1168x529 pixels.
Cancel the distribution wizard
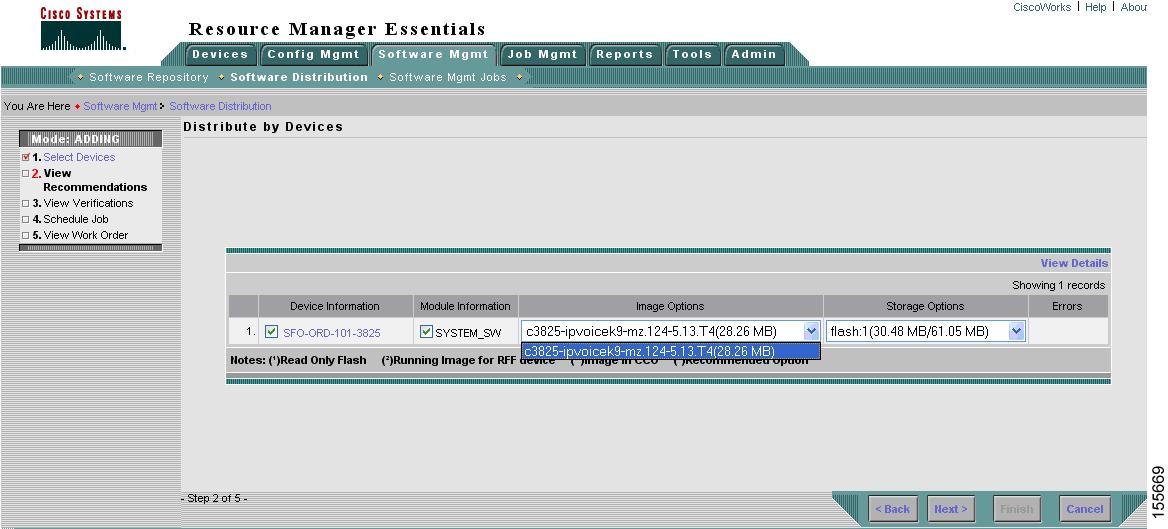tap(1085, 509)
